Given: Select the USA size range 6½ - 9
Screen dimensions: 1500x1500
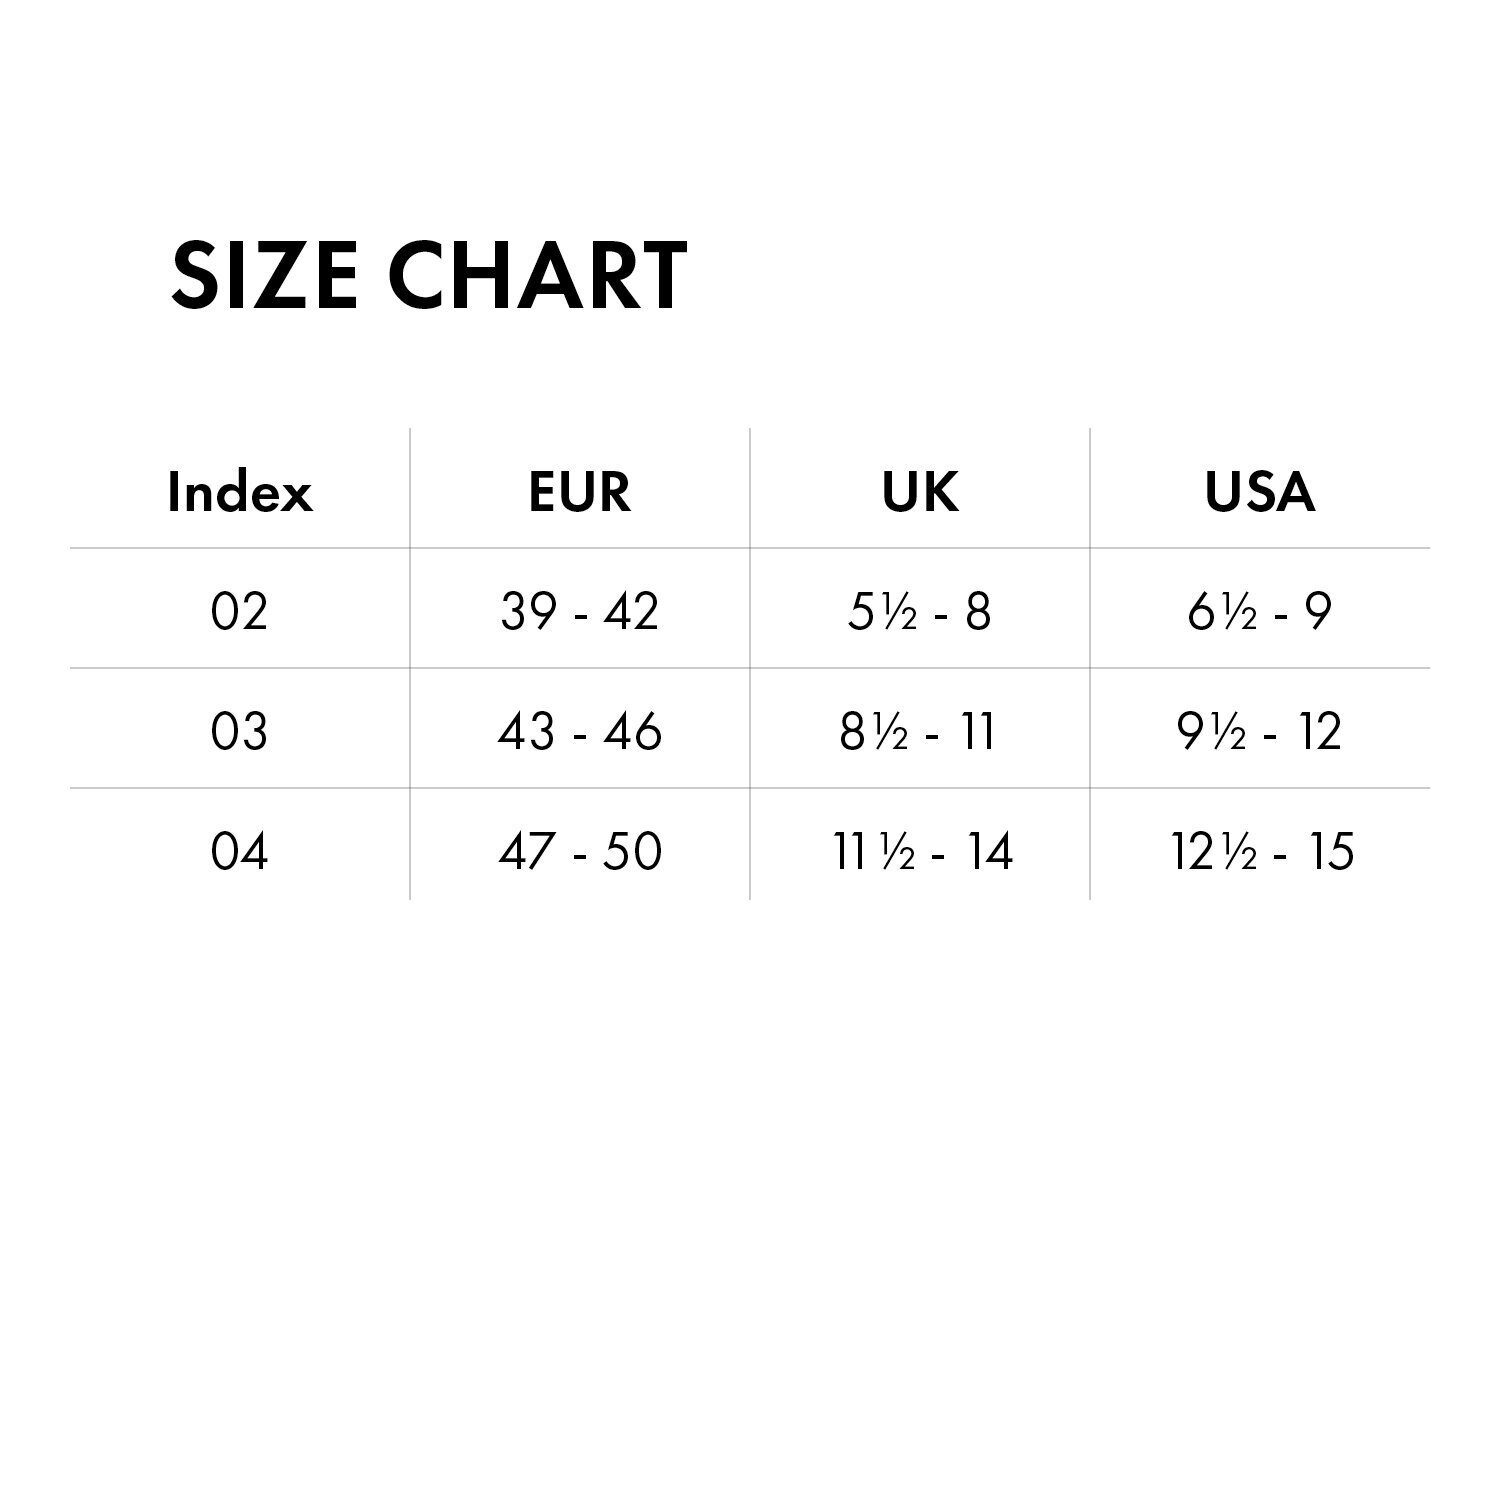Looking at the screenshot, I should point(1260,610).
